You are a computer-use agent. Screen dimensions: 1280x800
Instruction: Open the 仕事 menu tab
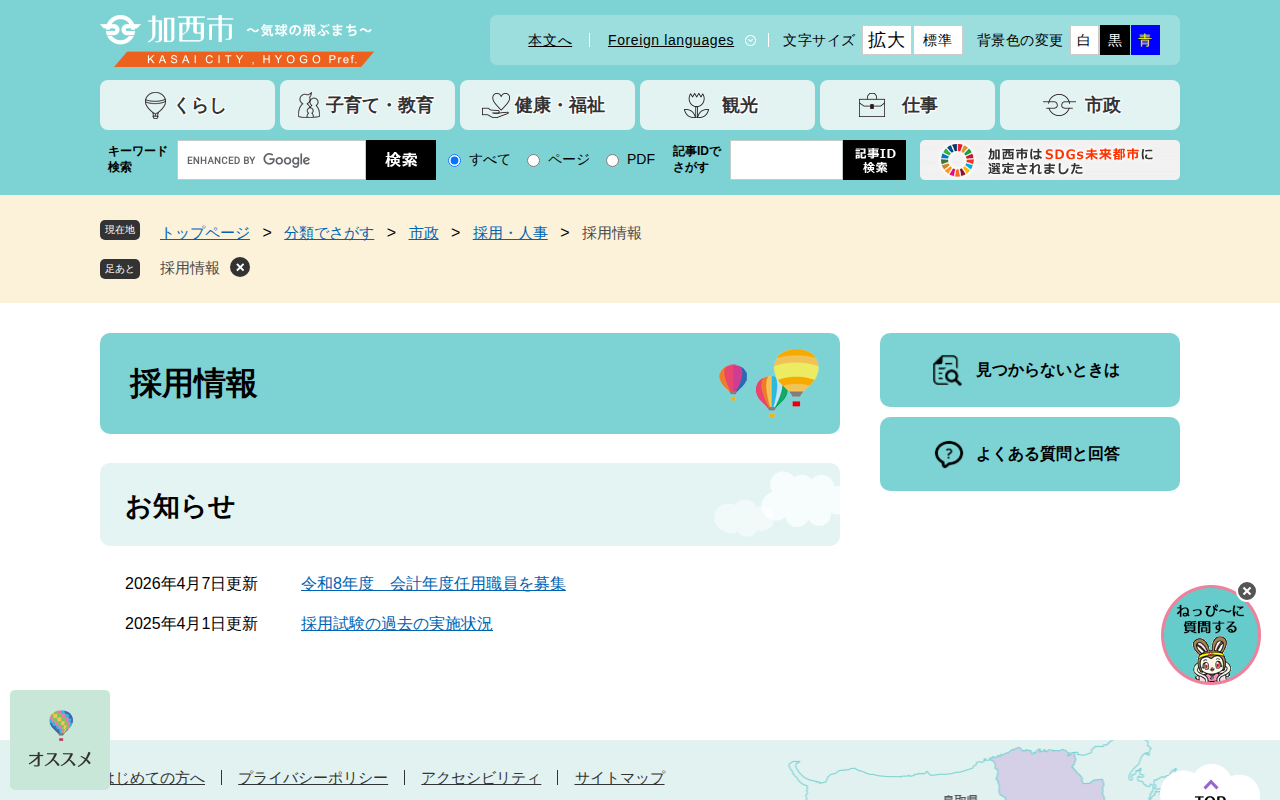[907, 105]
